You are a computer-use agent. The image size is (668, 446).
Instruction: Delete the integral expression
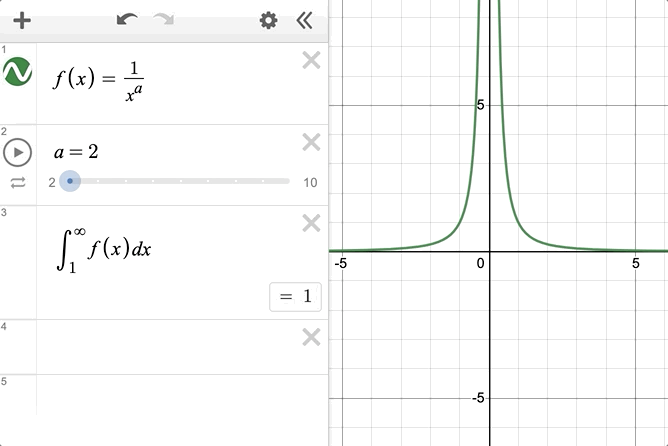311,223
